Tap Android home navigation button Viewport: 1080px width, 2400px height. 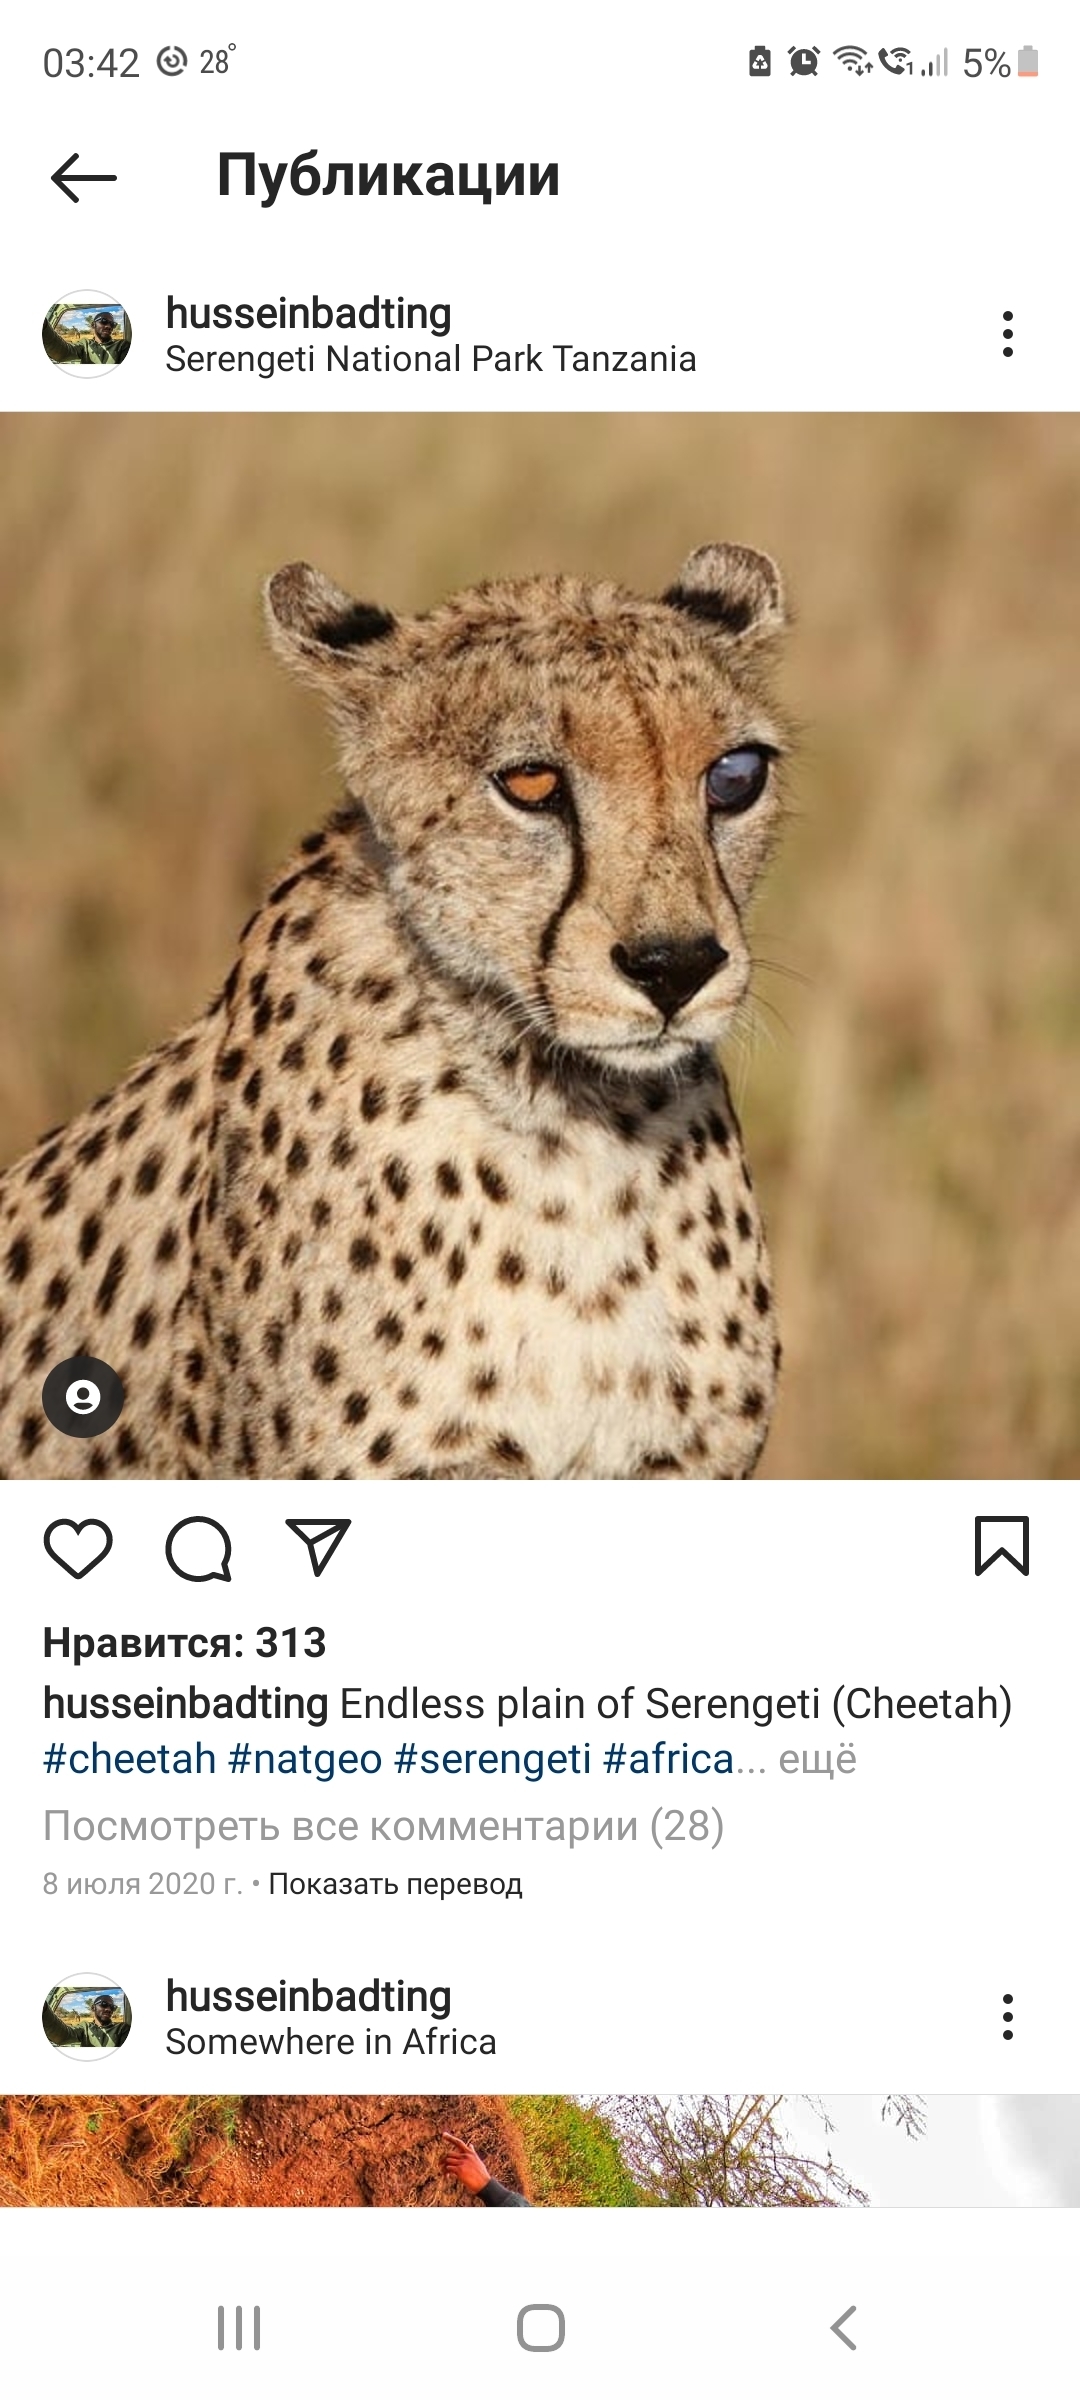pyautogui.click(x=541, y=2328)
